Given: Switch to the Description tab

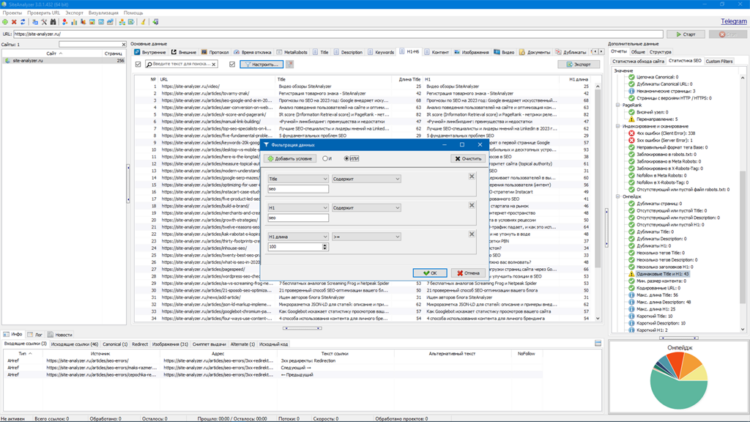Looking at the screenshot, I should click(x=348, y=52).
